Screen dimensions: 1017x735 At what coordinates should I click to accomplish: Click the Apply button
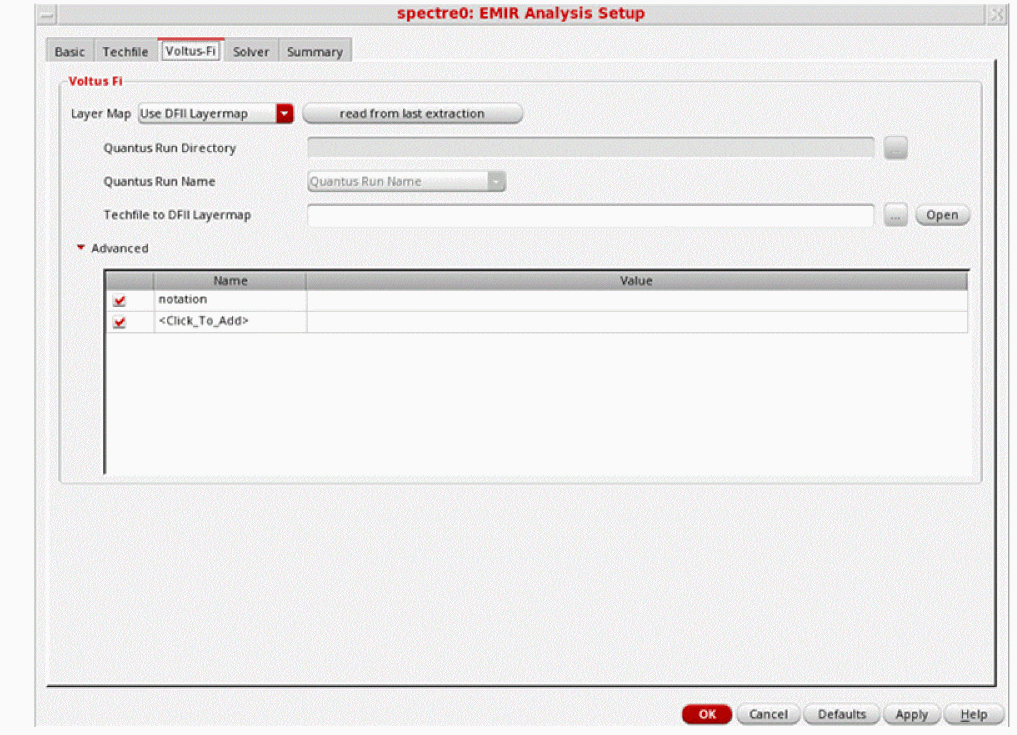911,714
